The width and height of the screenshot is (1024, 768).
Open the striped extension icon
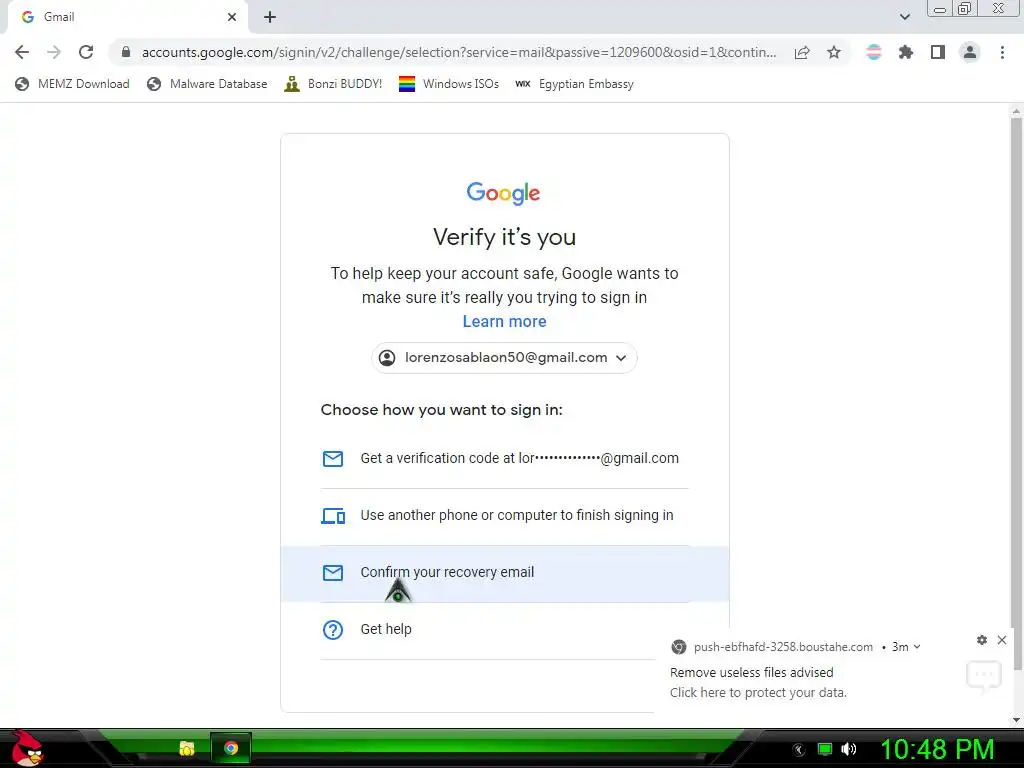click(874, 52)
